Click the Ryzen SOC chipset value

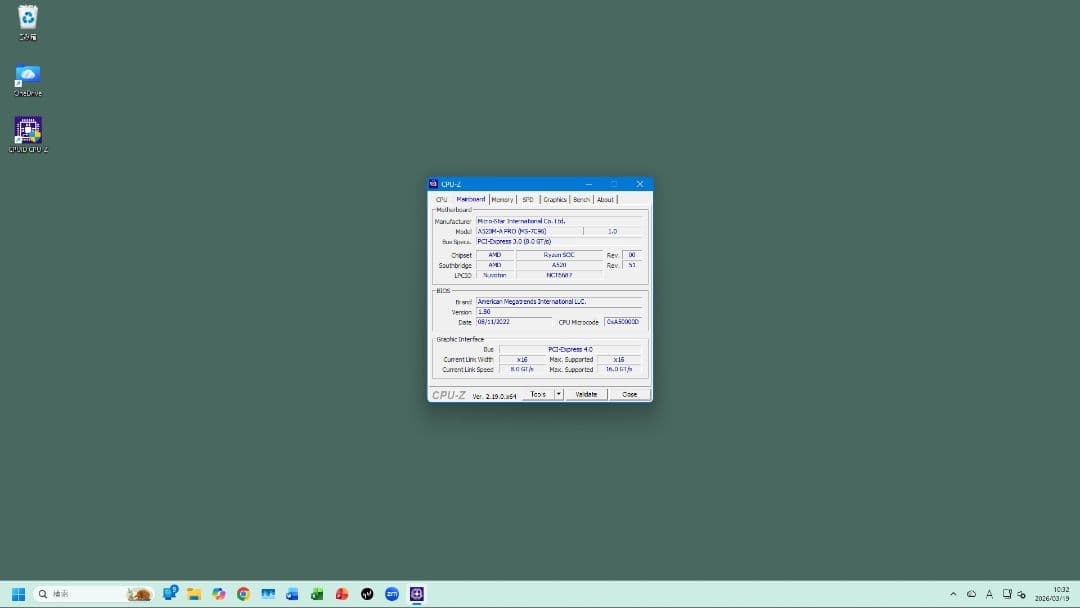pyautogui.click(x=559, y=255)
